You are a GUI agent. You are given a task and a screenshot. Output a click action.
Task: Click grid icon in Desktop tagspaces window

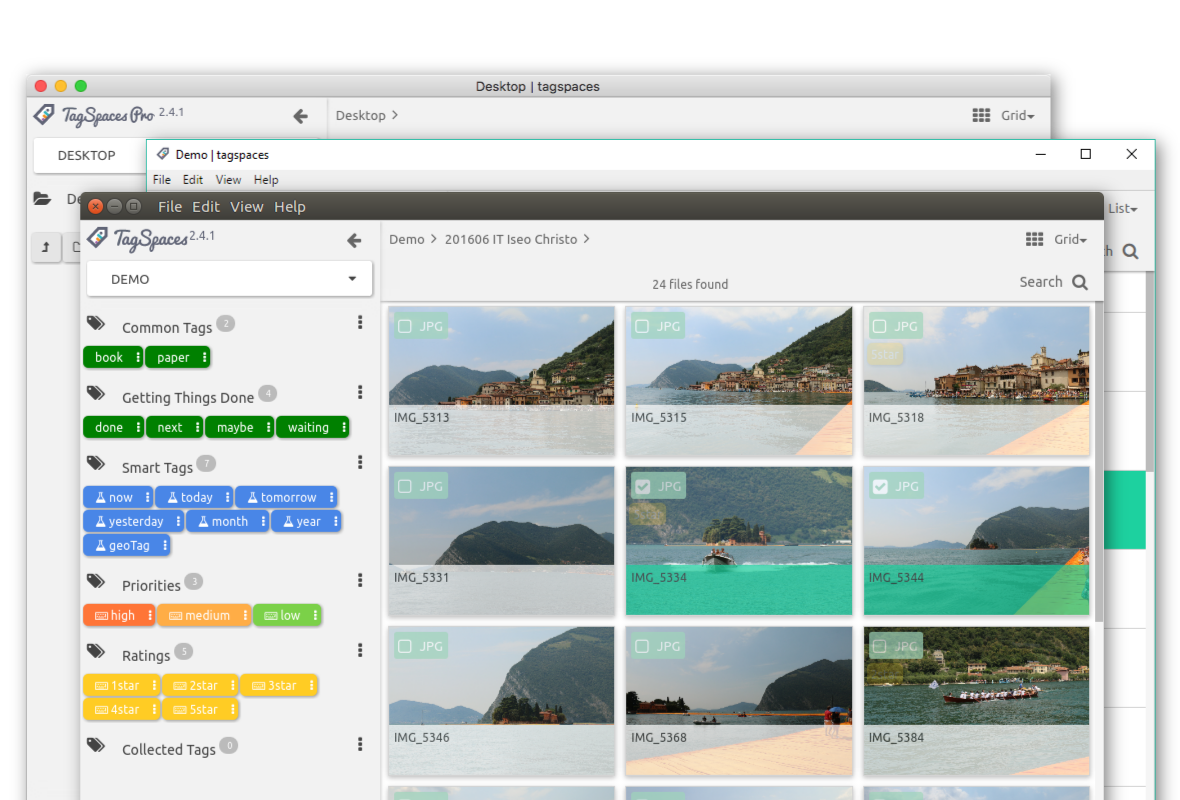(981, 115)
